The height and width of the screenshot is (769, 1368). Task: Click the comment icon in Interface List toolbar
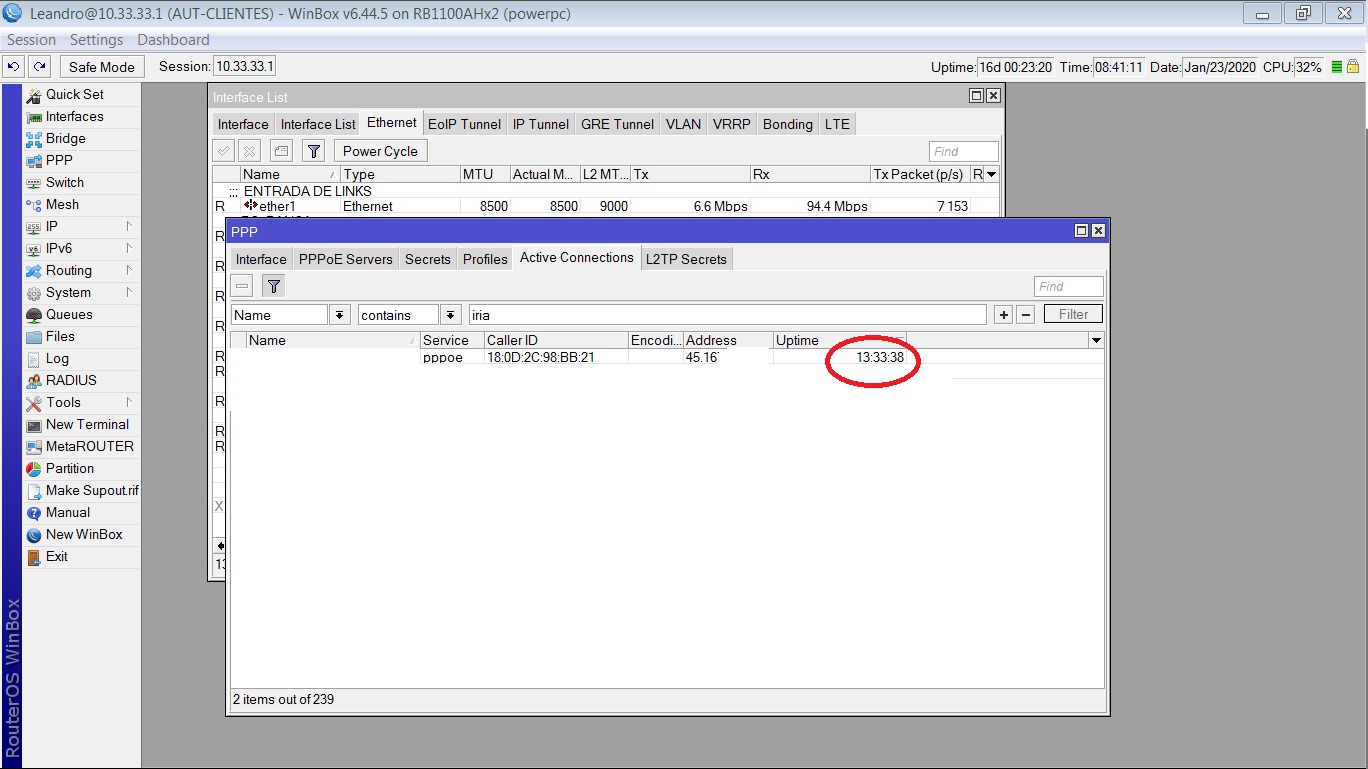282,151
